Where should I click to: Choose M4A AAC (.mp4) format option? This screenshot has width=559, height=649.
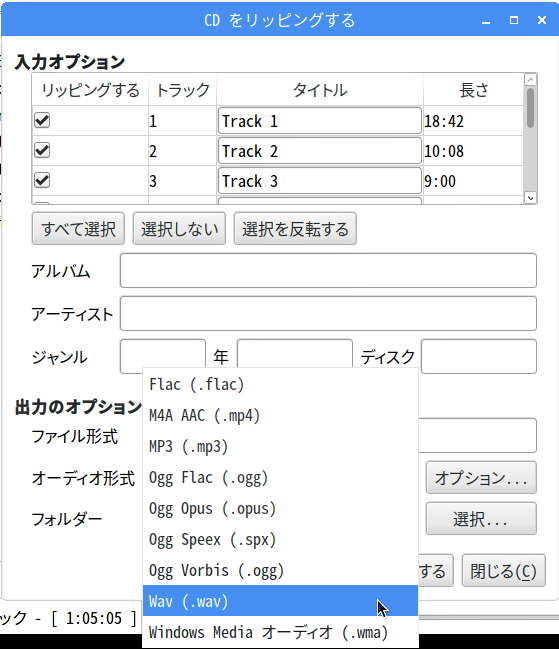click(x=280, y=416)
